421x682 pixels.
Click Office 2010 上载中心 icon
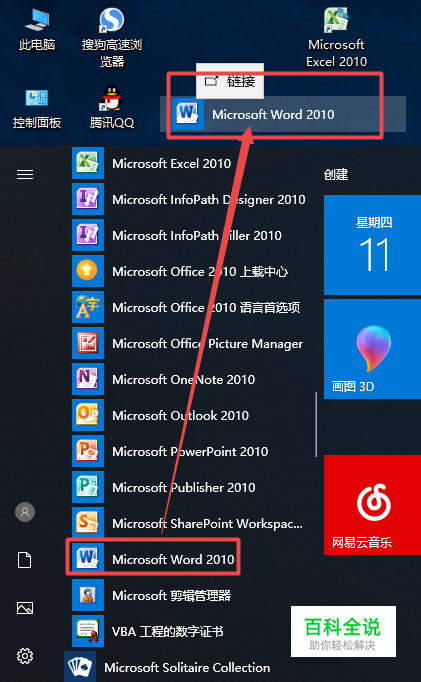pyautogui.click(x=88, y=271)
